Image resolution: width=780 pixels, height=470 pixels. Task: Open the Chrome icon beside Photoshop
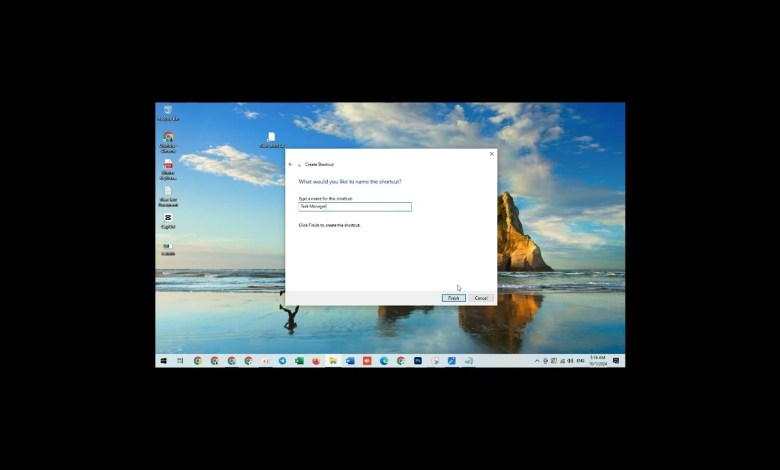point(400,361)
